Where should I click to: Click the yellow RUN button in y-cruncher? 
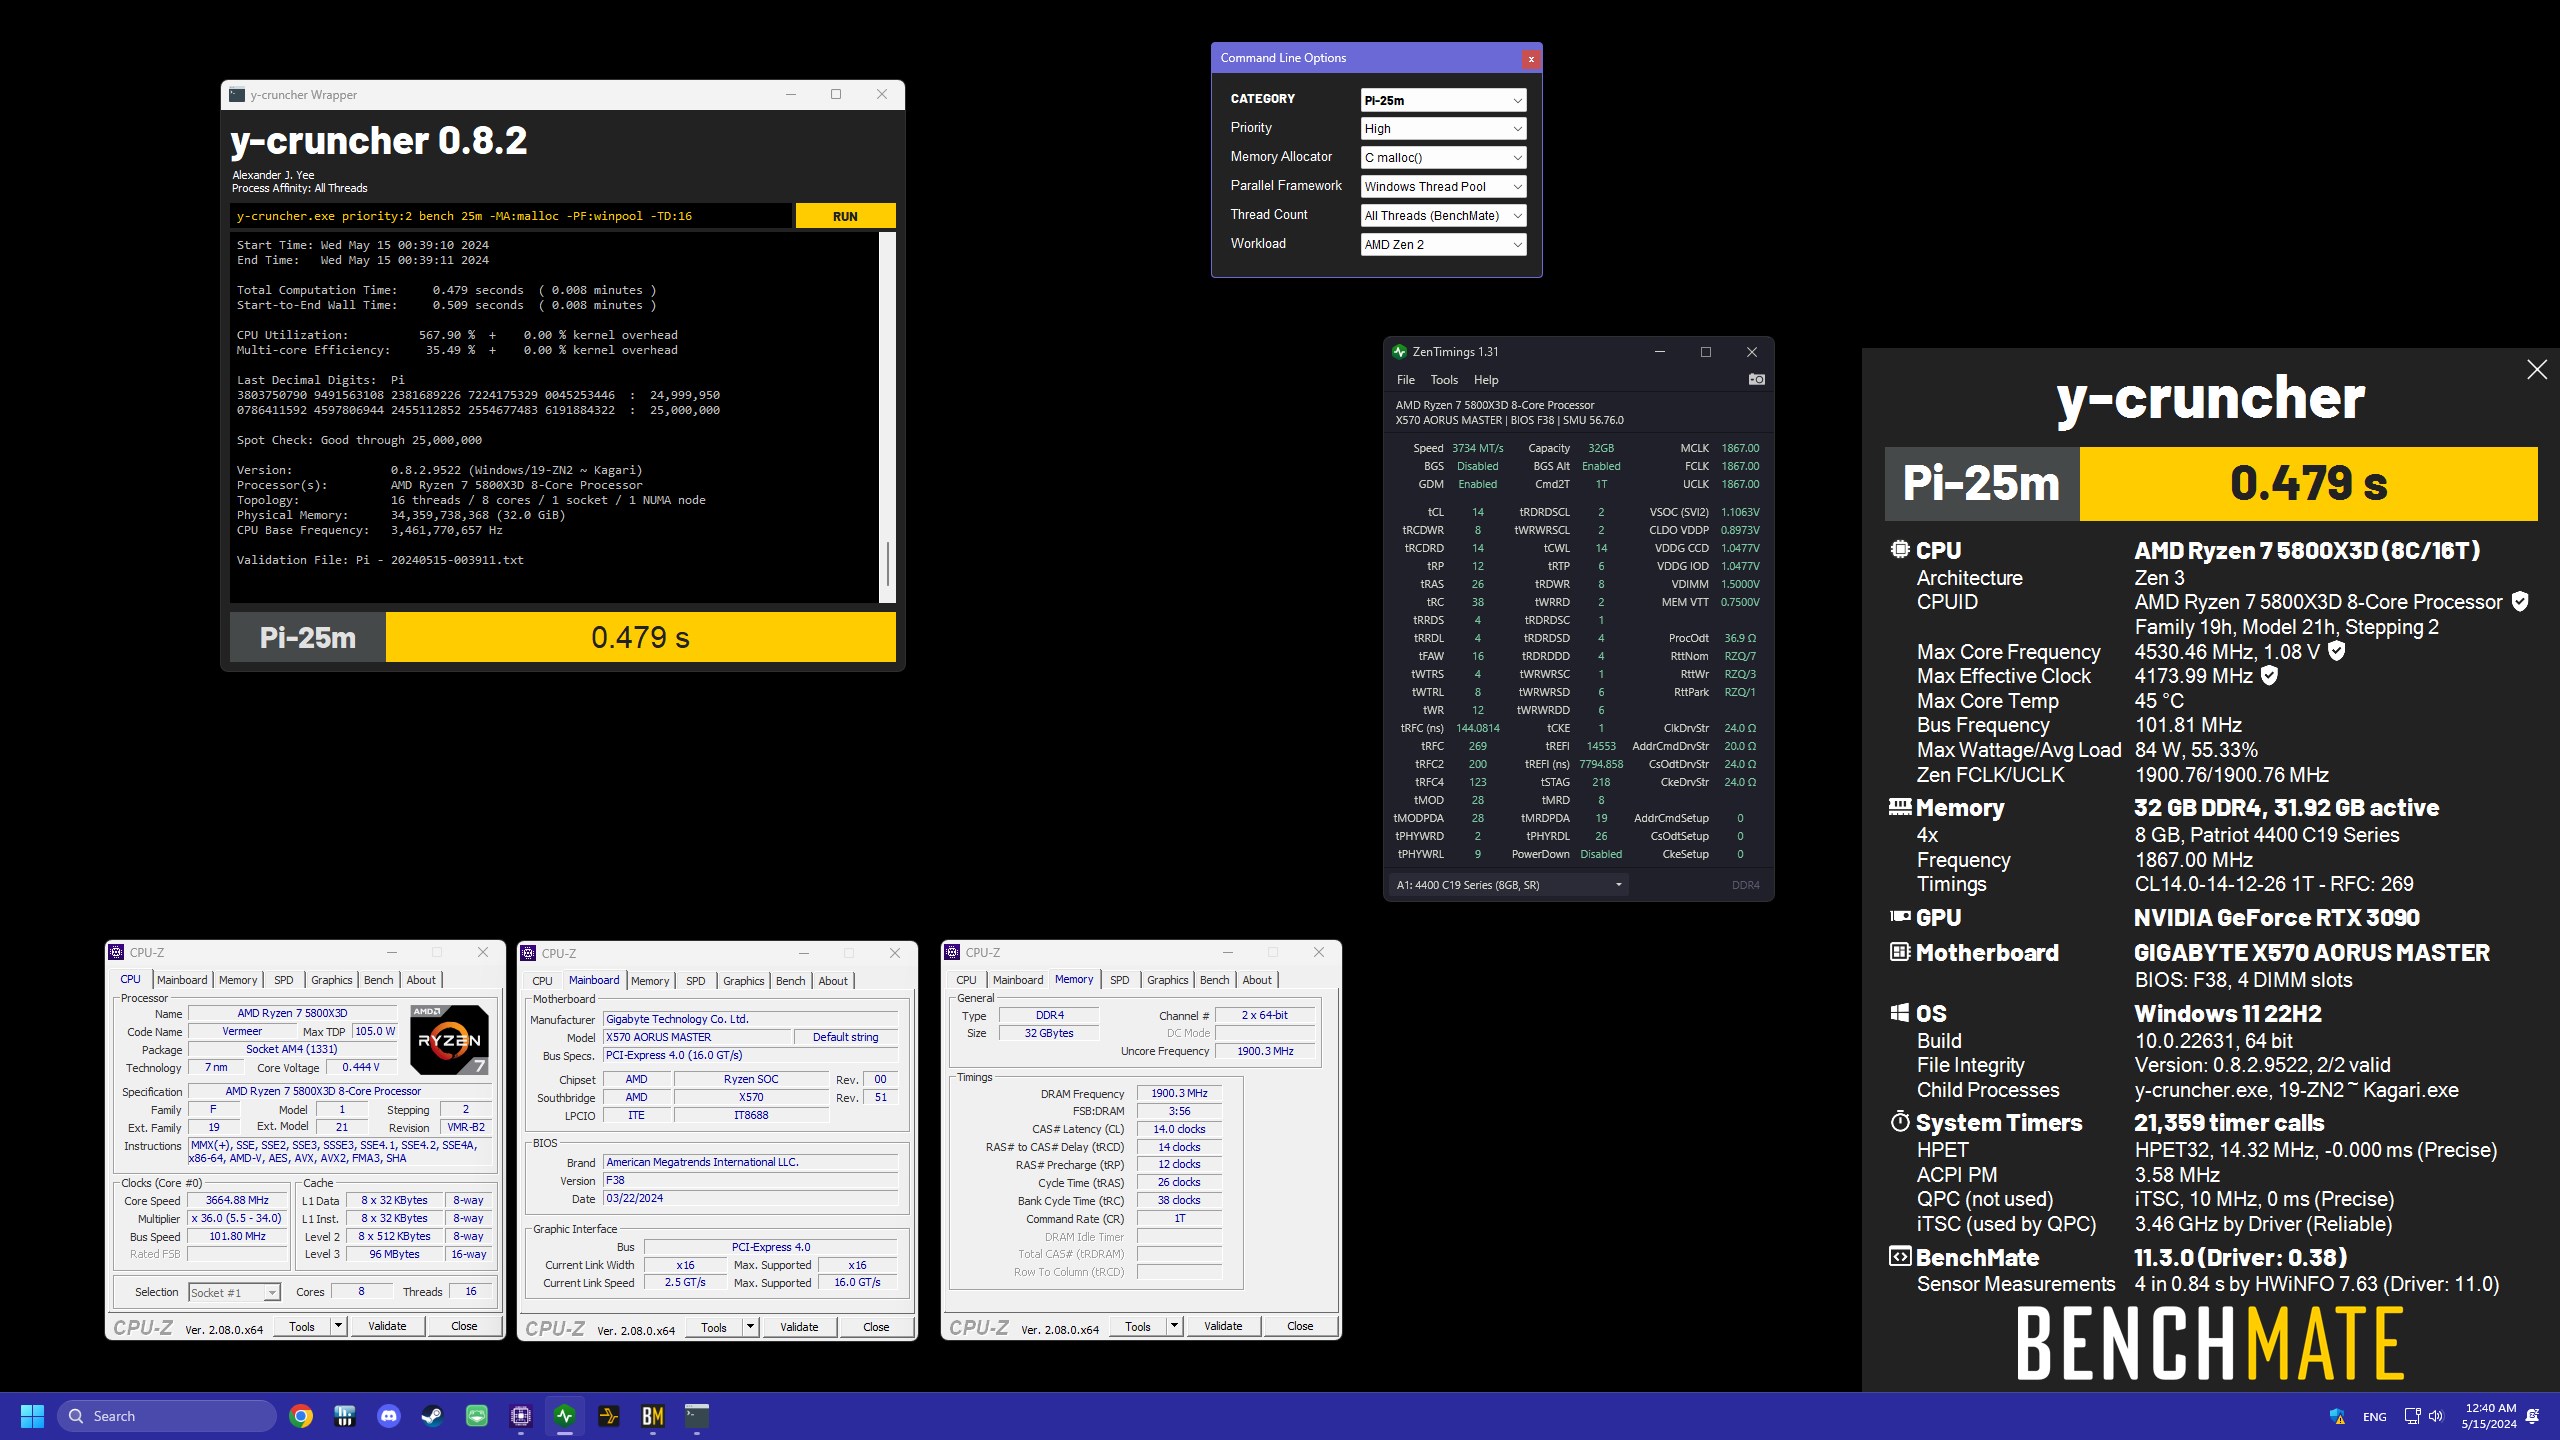click(x=845, y=216)
